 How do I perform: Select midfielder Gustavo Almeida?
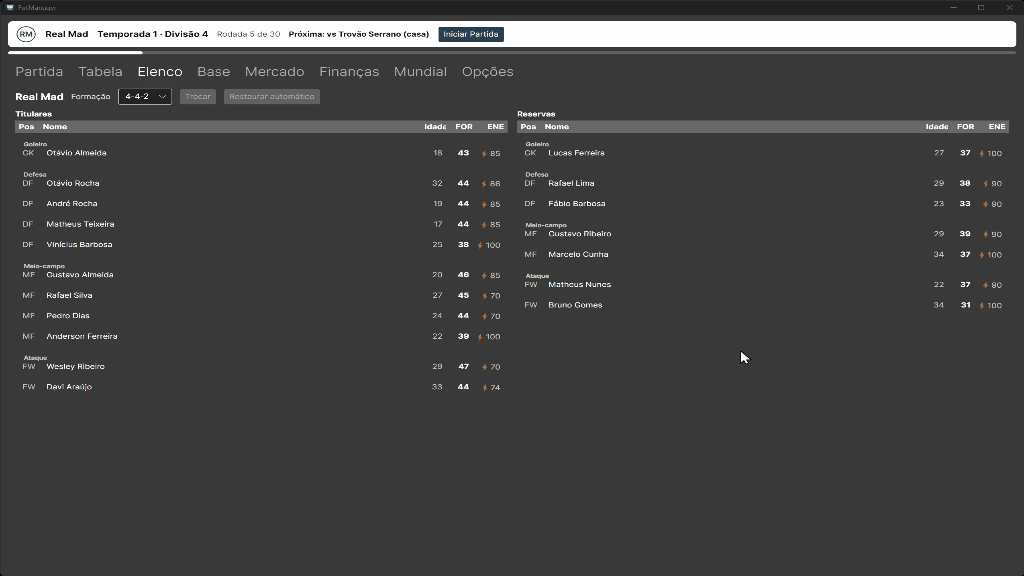261,275
